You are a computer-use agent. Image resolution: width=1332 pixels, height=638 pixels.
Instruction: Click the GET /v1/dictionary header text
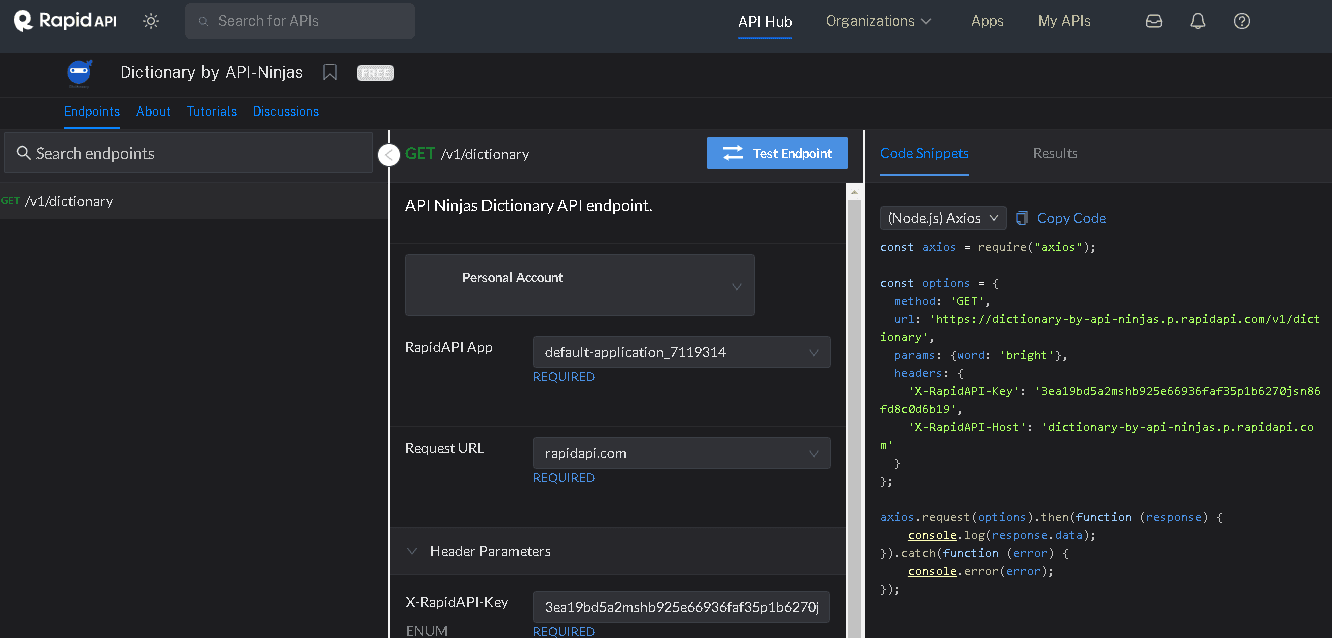point(467,154)
